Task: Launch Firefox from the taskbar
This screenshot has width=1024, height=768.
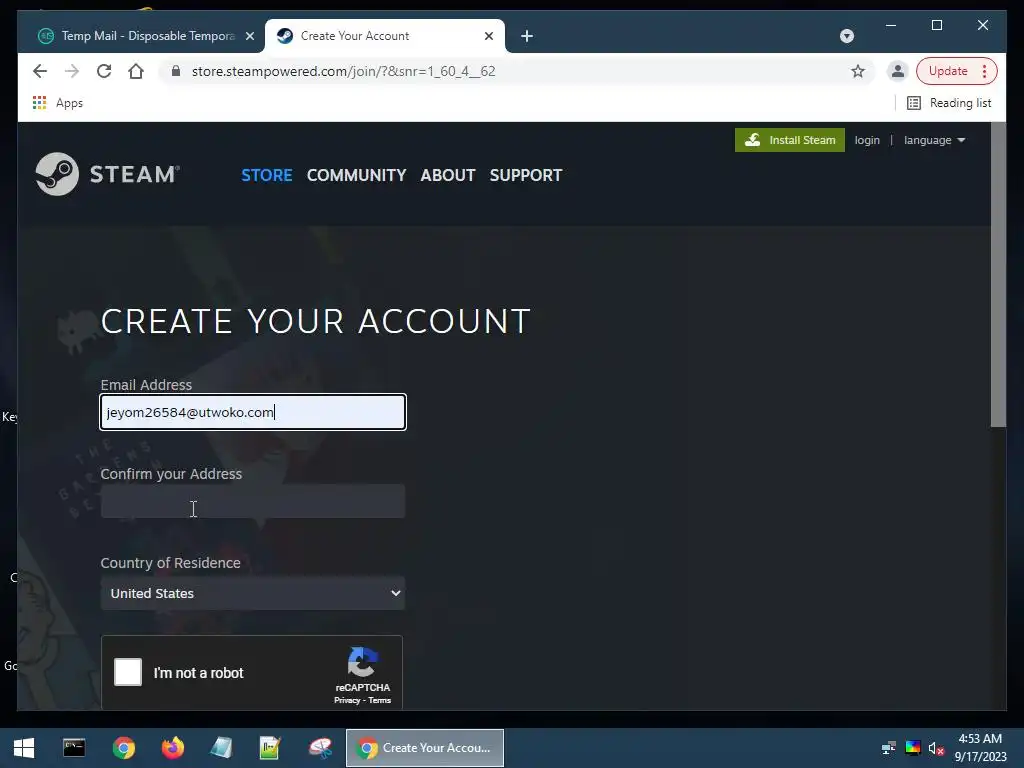Action: pyautogui.click(x=172, y=748)
